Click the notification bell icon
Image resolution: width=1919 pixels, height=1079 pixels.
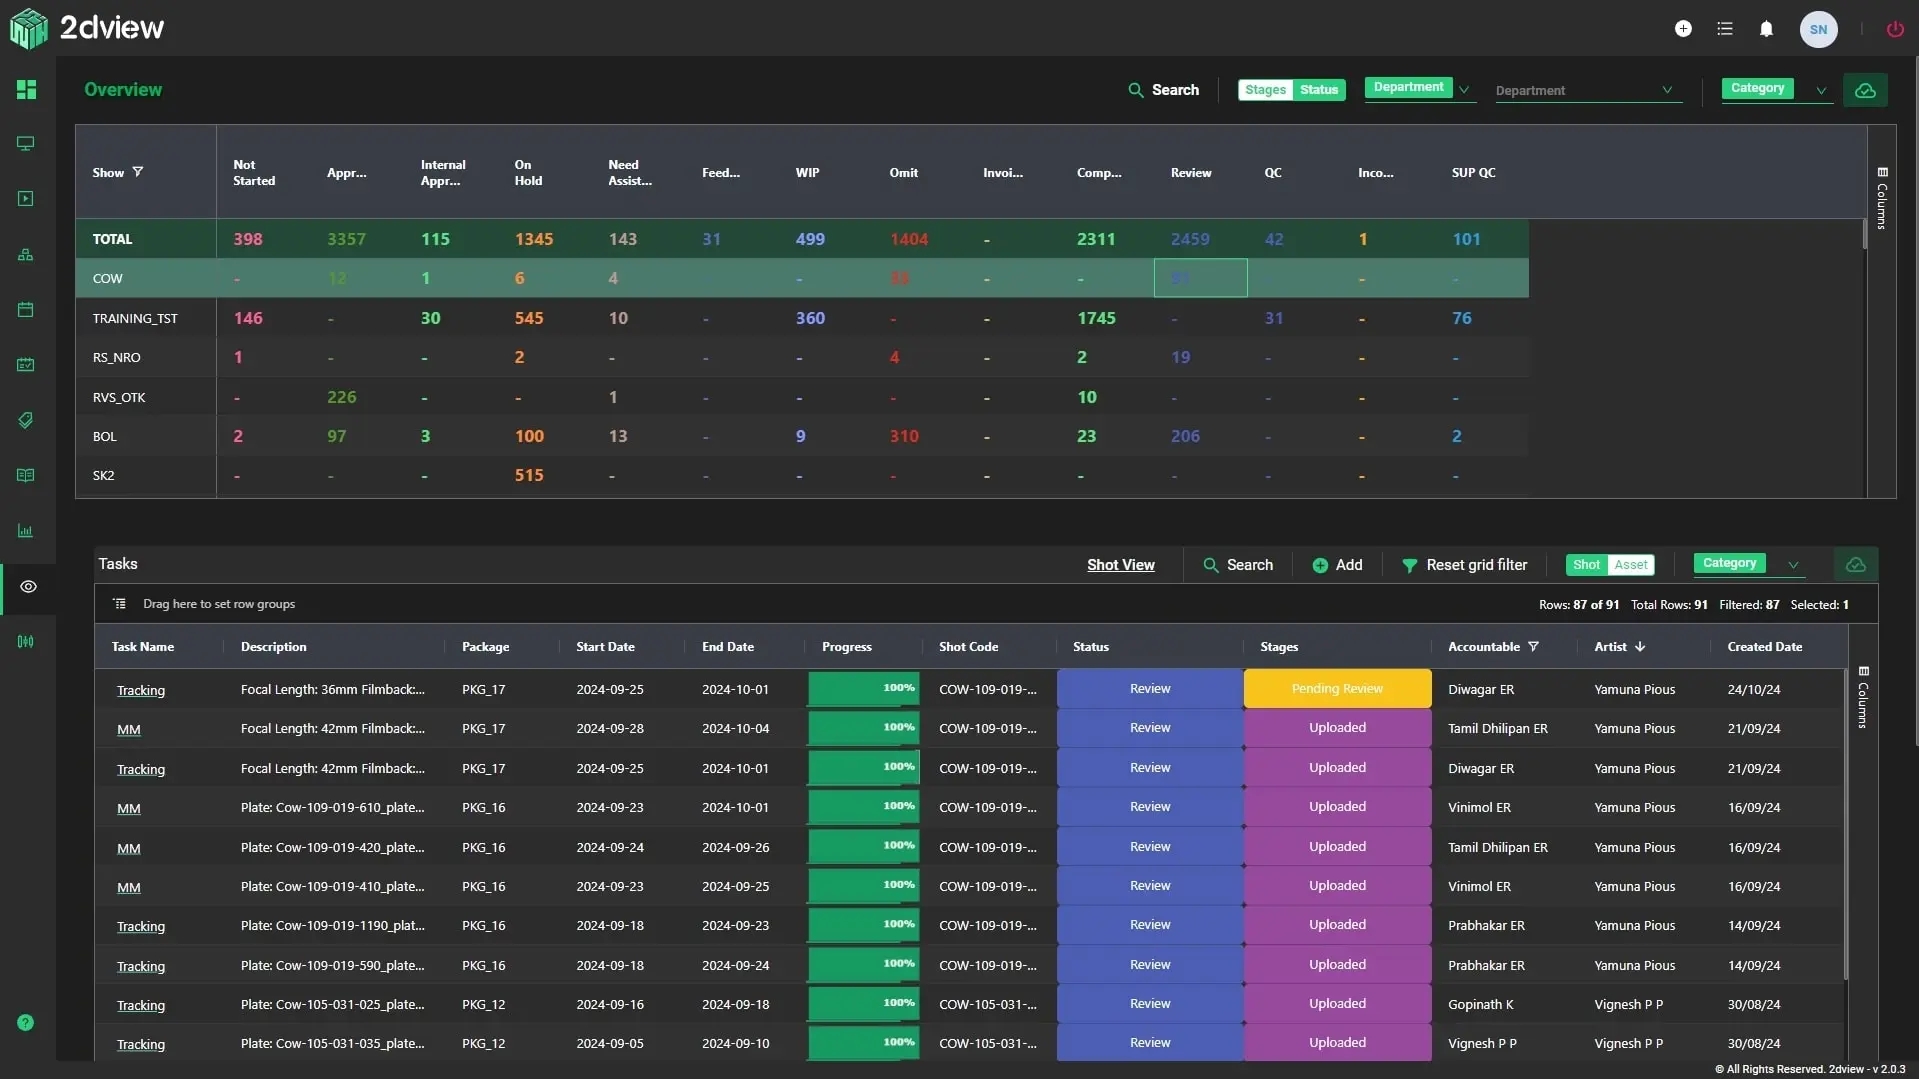1766,29
